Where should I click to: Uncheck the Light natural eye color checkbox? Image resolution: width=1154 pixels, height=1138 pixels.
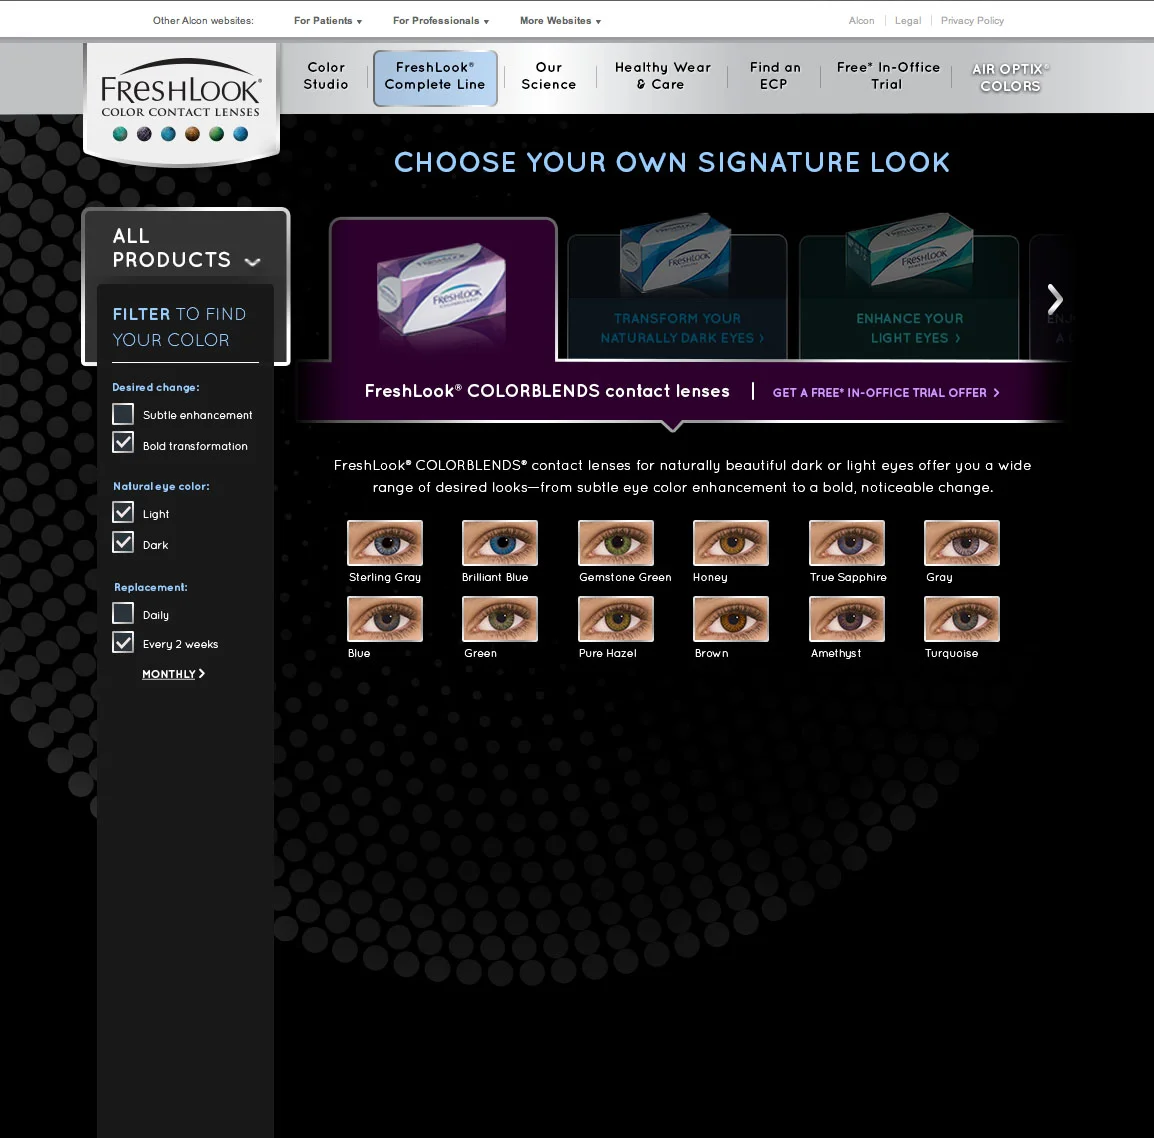(x=123, y=512)
